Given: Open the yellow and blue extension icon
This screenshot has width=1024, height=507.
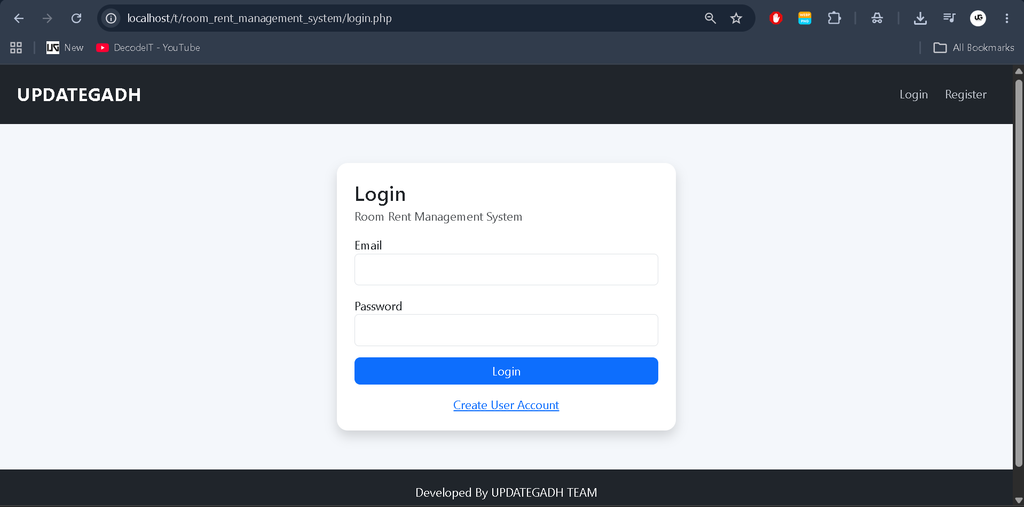Looking at the screenshot, I should click(805, 18).
